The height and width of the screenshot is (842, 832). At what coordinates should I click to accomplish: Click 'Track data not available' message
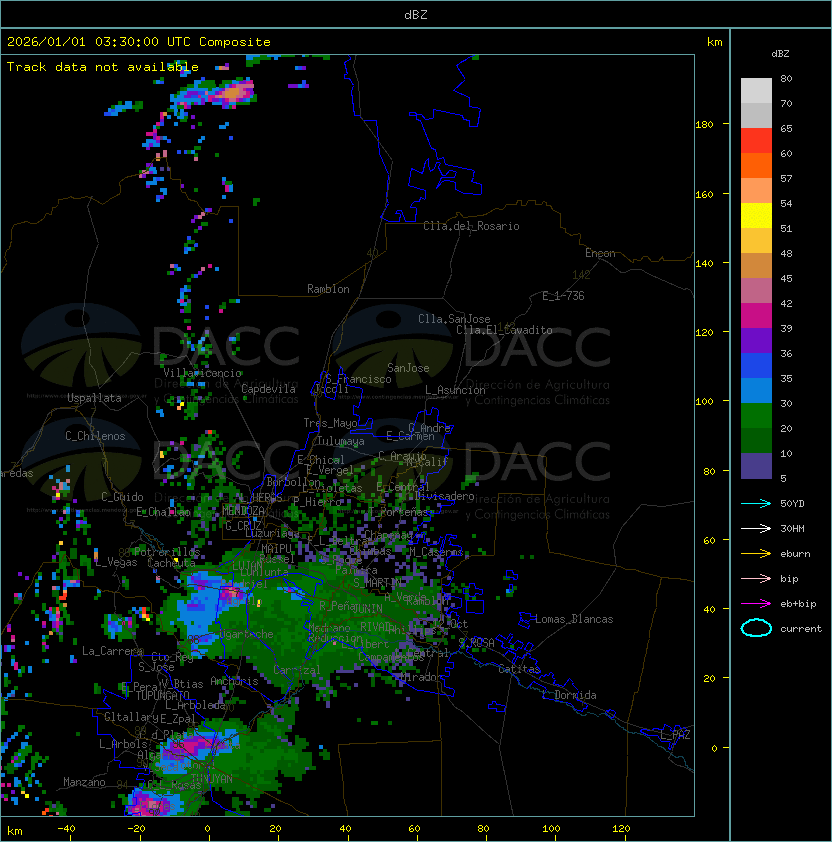click(x=103, y=67)
